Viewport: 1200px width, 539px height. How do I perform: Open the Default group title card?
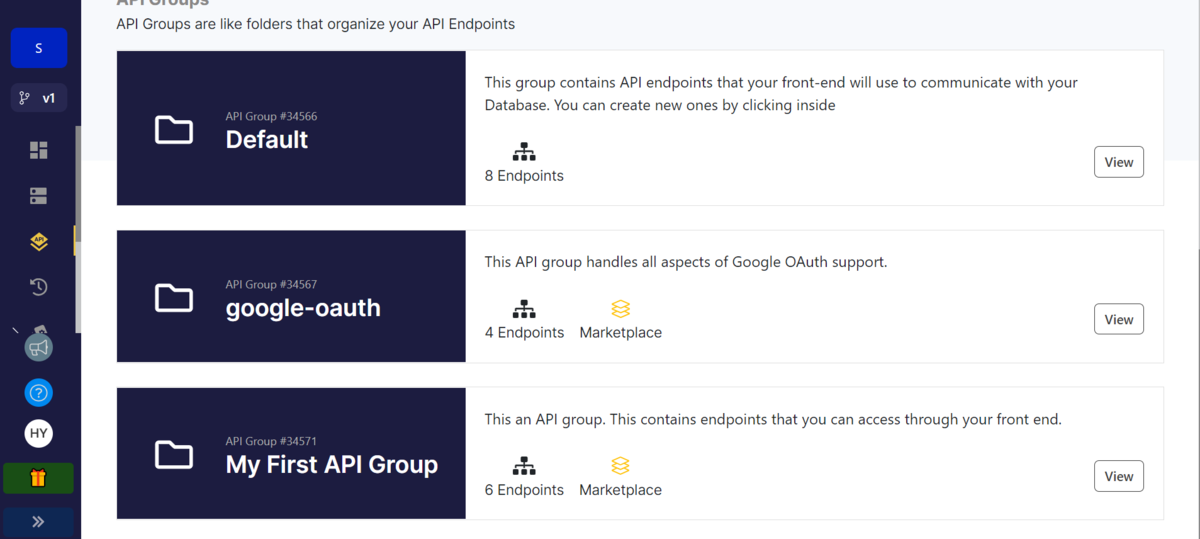tap(291, 129)
